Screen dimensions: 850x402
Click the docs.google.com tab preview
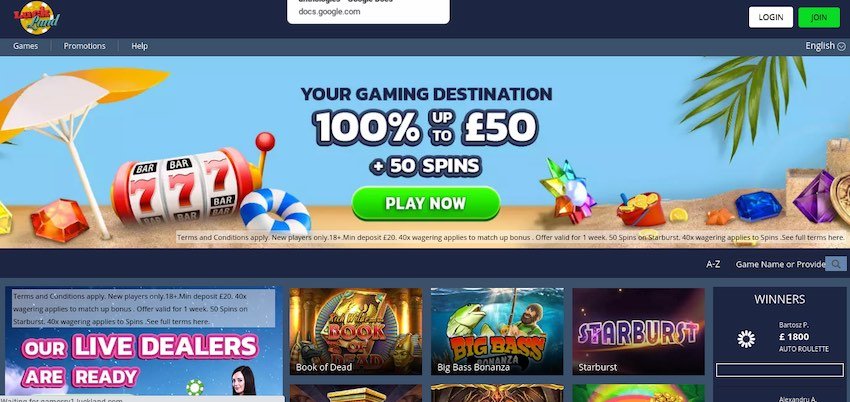click(x=368, y=11)
